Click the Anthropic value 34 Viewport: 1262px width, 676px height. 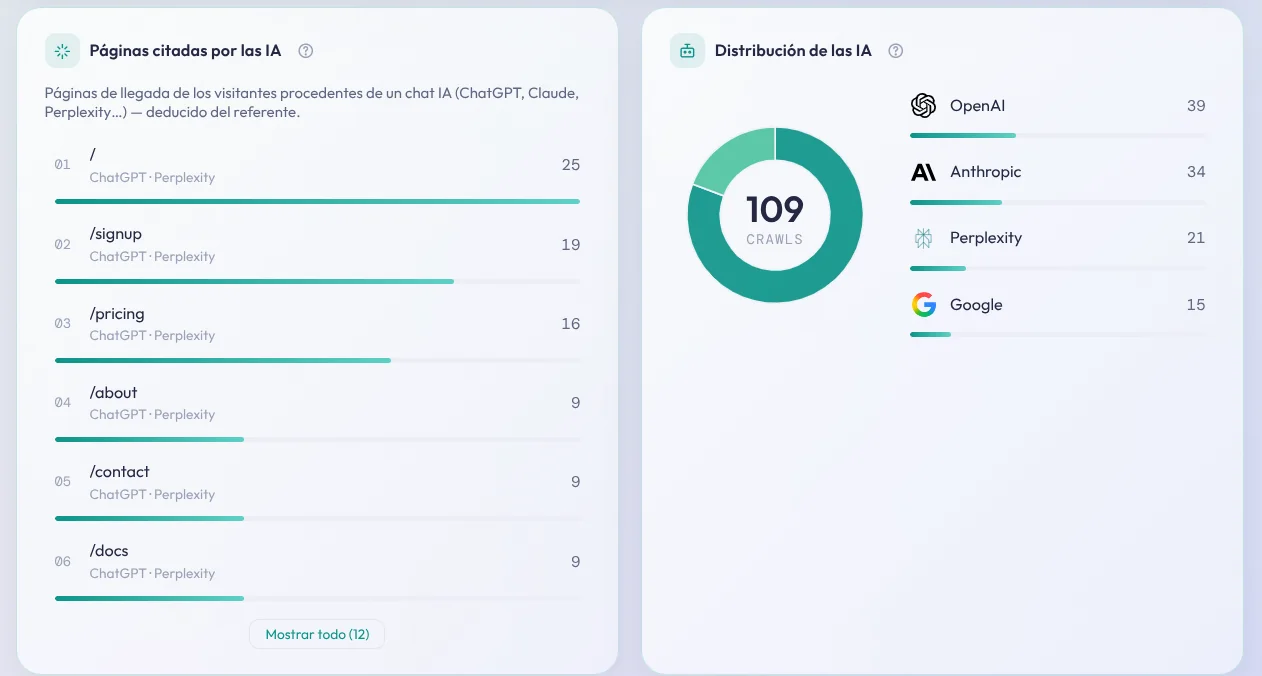pyautogui.click(x=1196, y=172)
